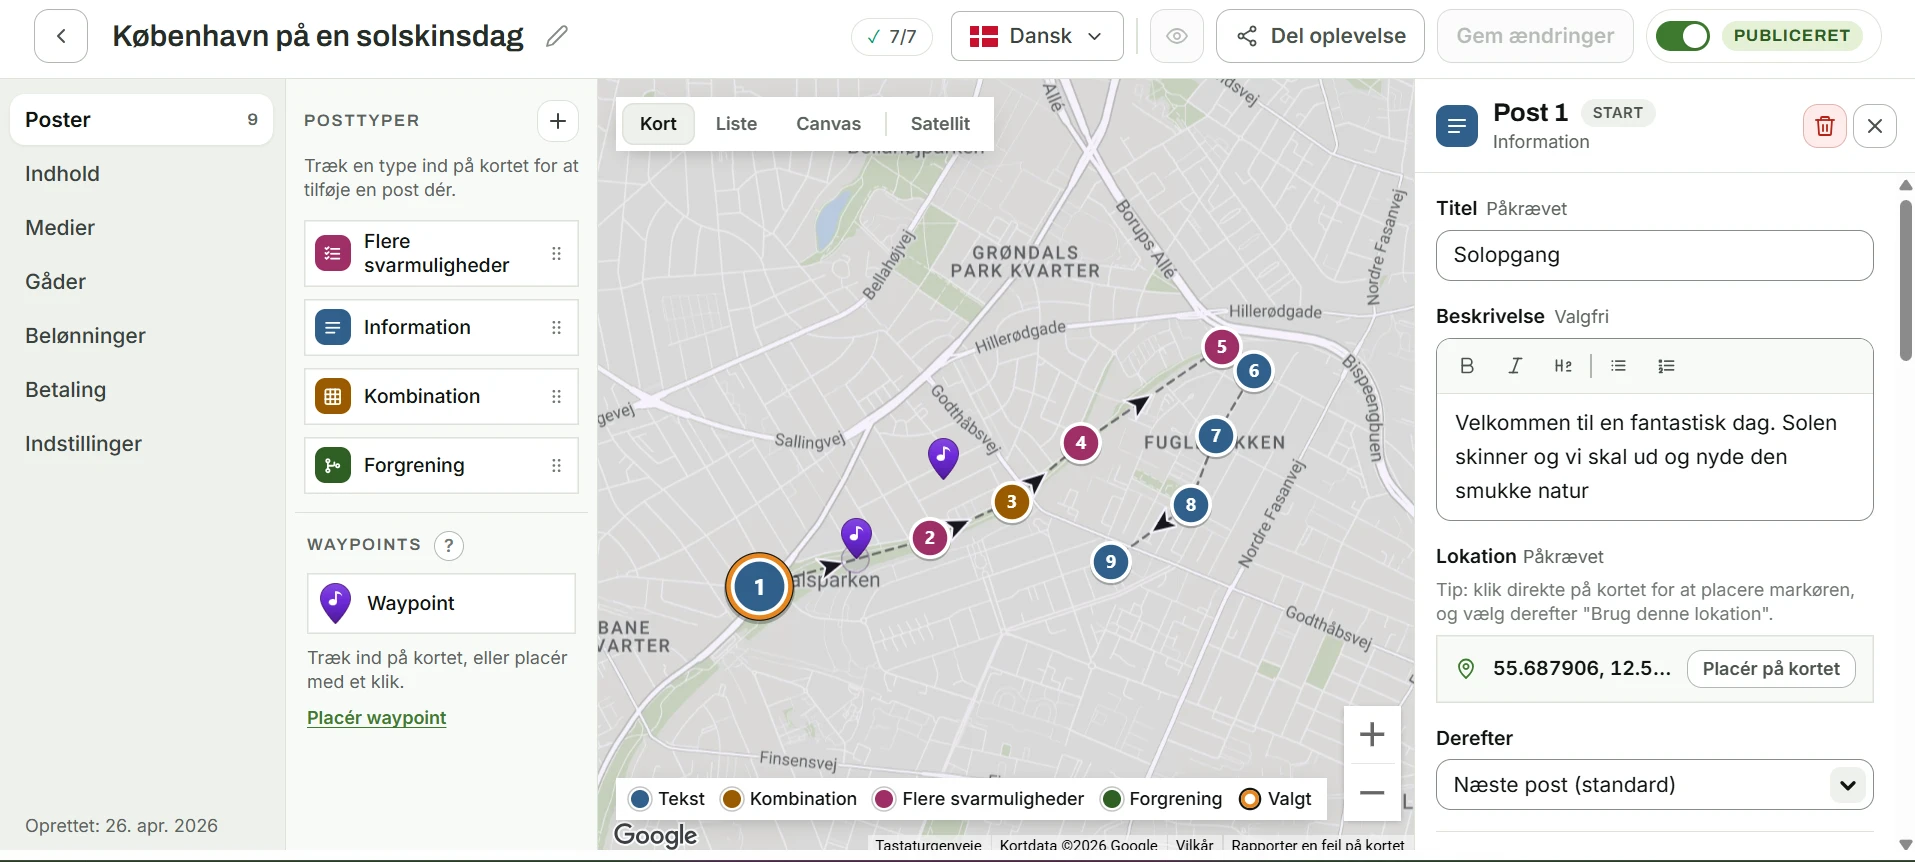Add a new post type with plus button
The height and width of the screenshot is (862, 1915).
coord(558,121)
